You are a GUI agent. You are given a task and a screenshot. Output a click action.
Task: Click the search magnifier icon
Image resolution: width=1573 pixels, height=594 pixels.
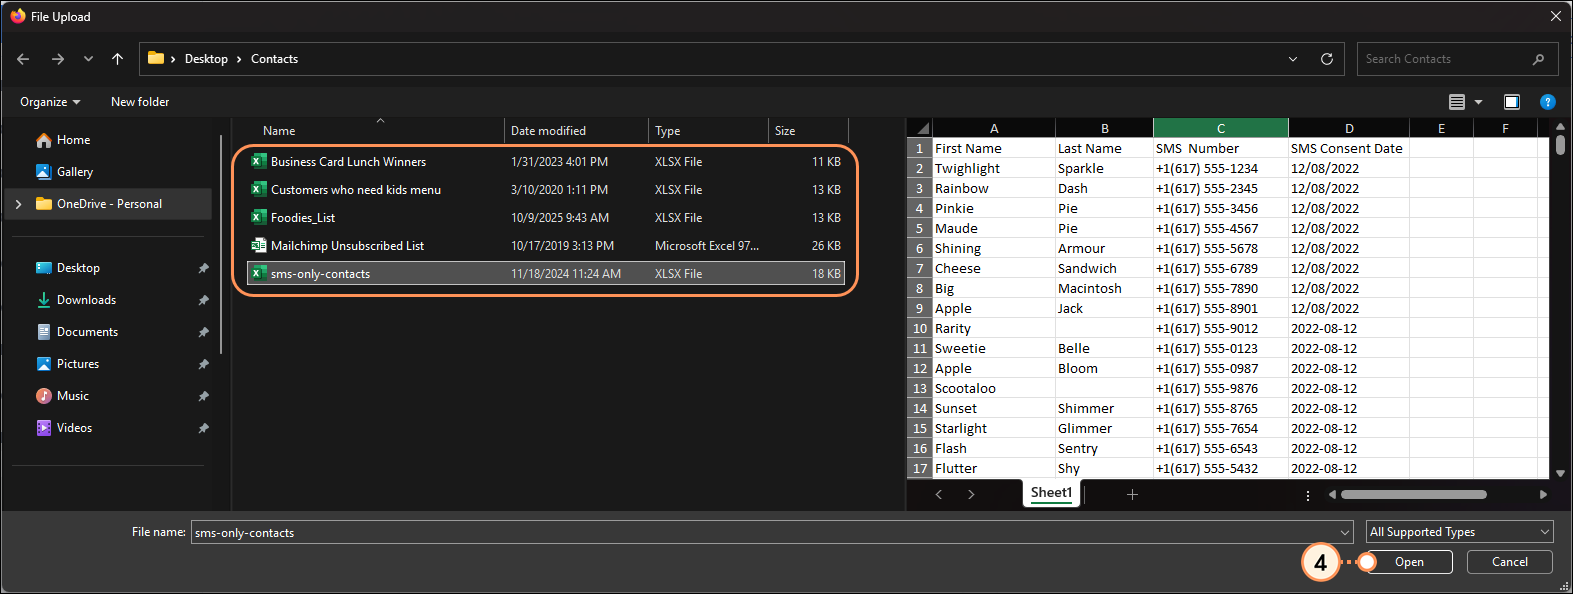coord(1538,59)
